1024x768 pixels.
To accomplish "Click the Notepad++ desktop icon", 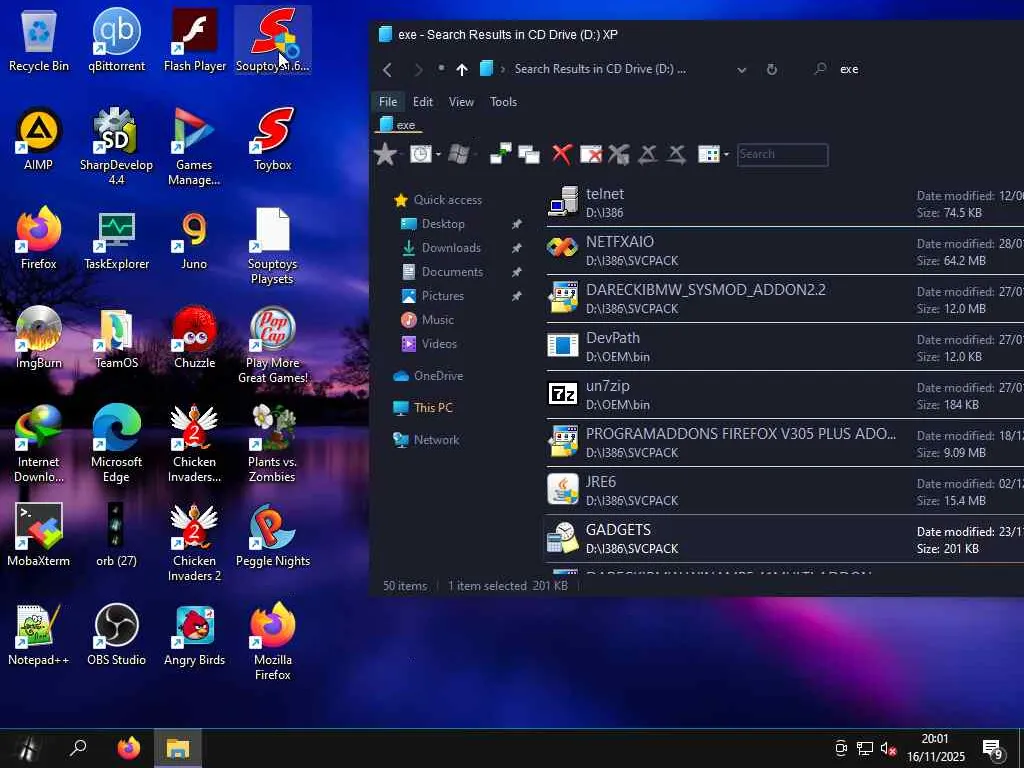I will 39,635.
